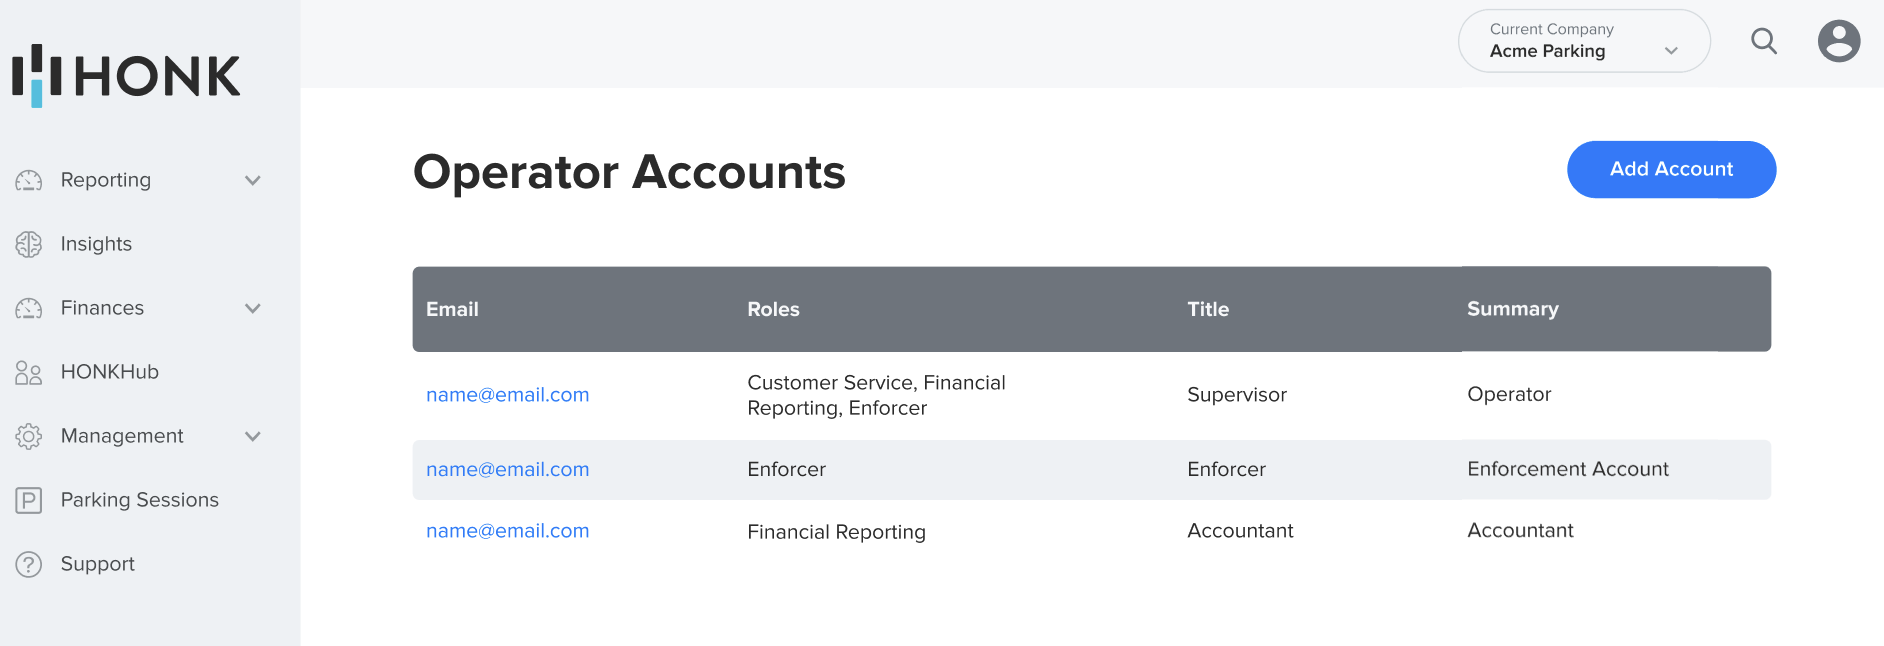Open the Accountant account email link
The width and height of the screenshot is (1884, 646).
click(507, 531)
